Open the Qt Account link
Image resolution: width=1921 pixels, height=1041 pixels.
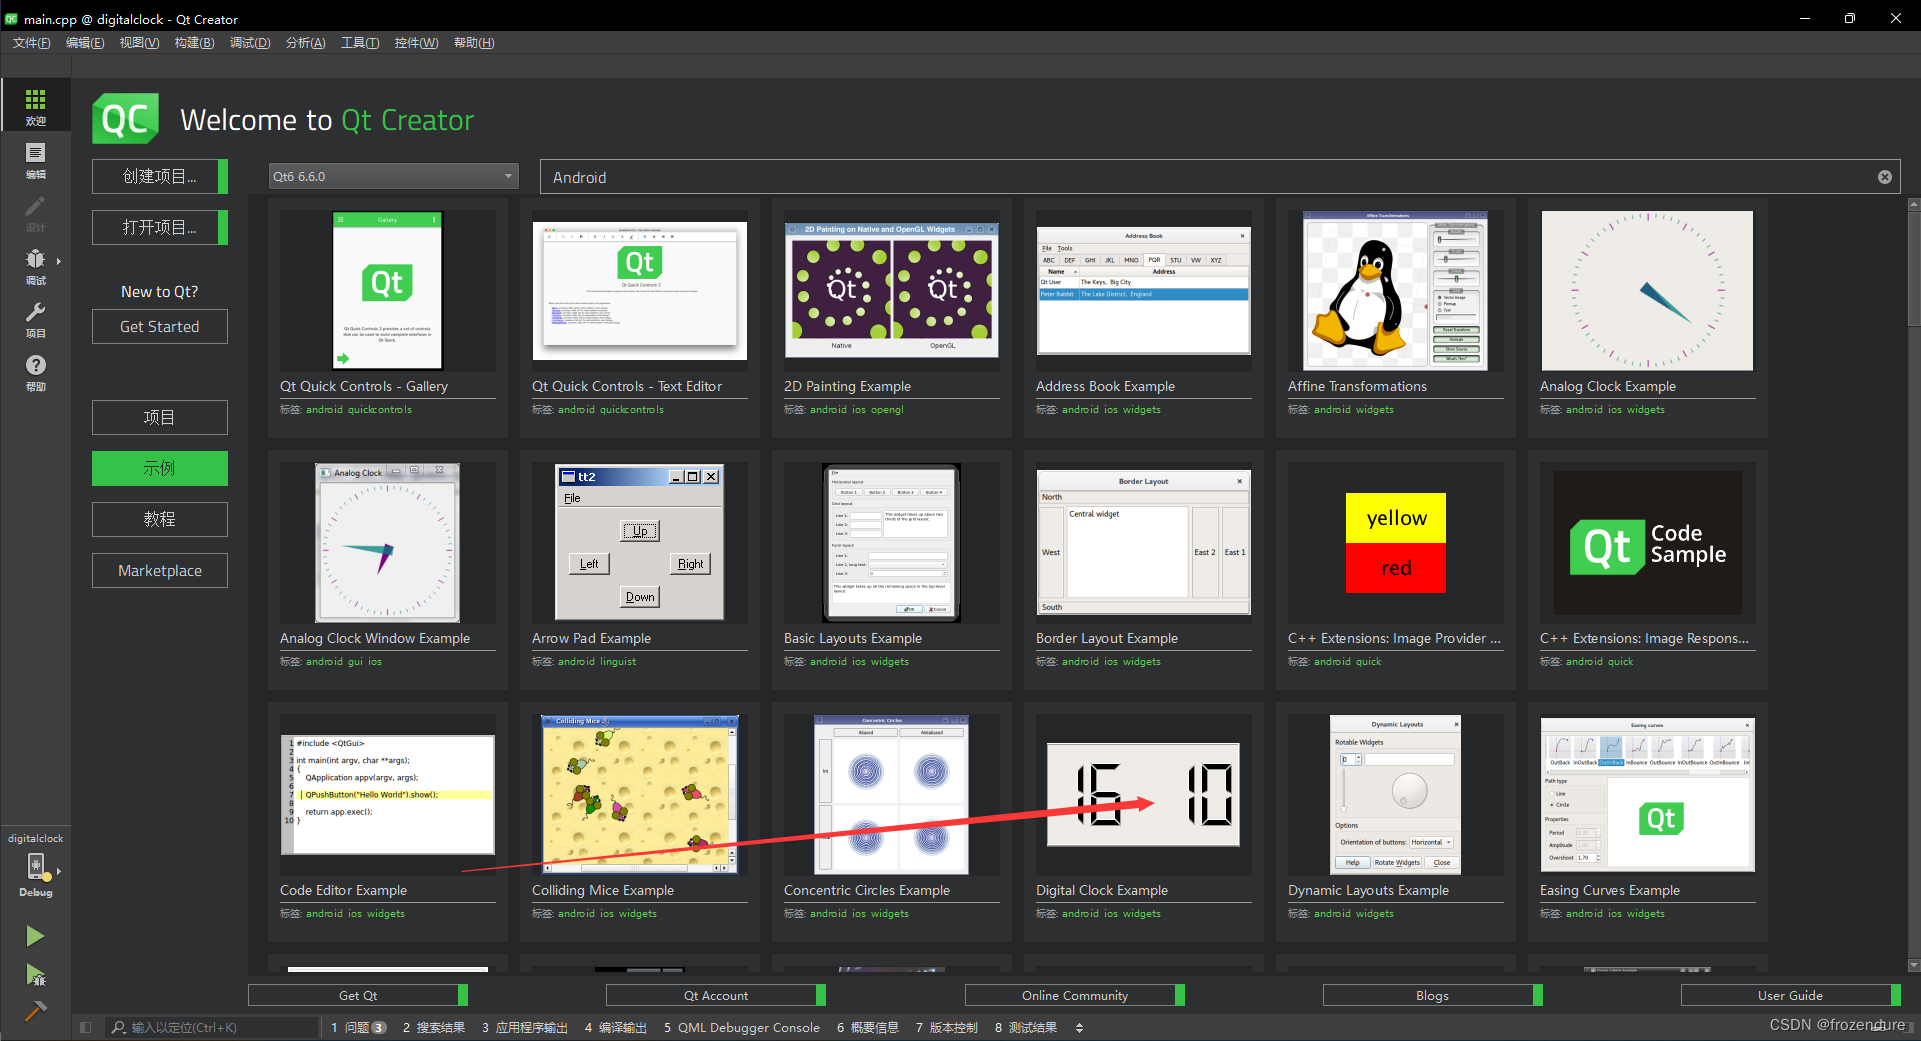716,995
